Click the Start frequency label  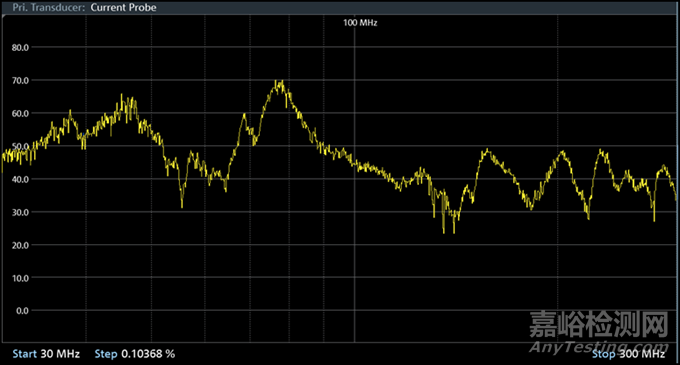tap(25, 354)
